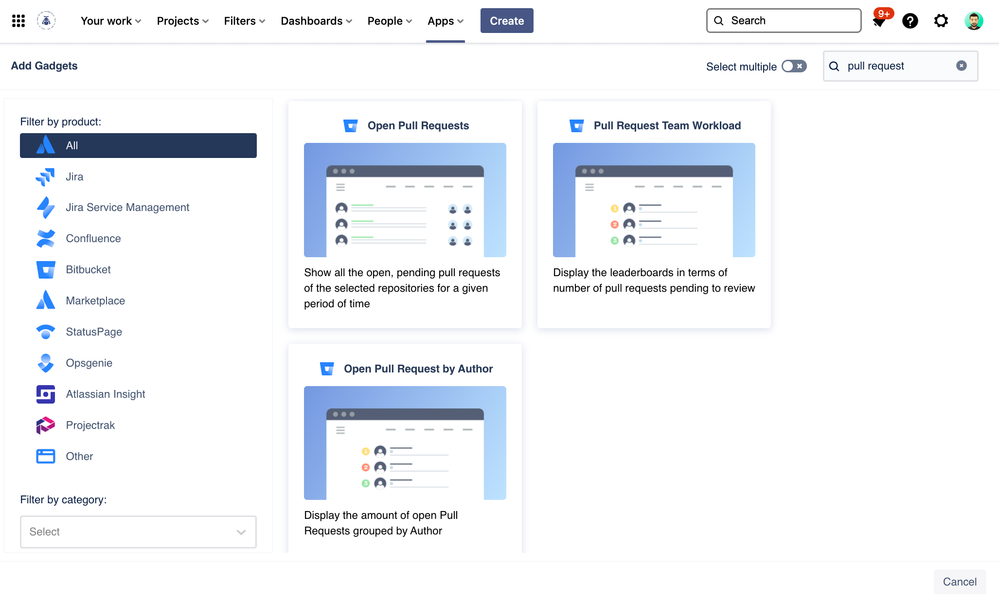
Task: Expand the Filters dropdown menu
Action: click(245, 21)
